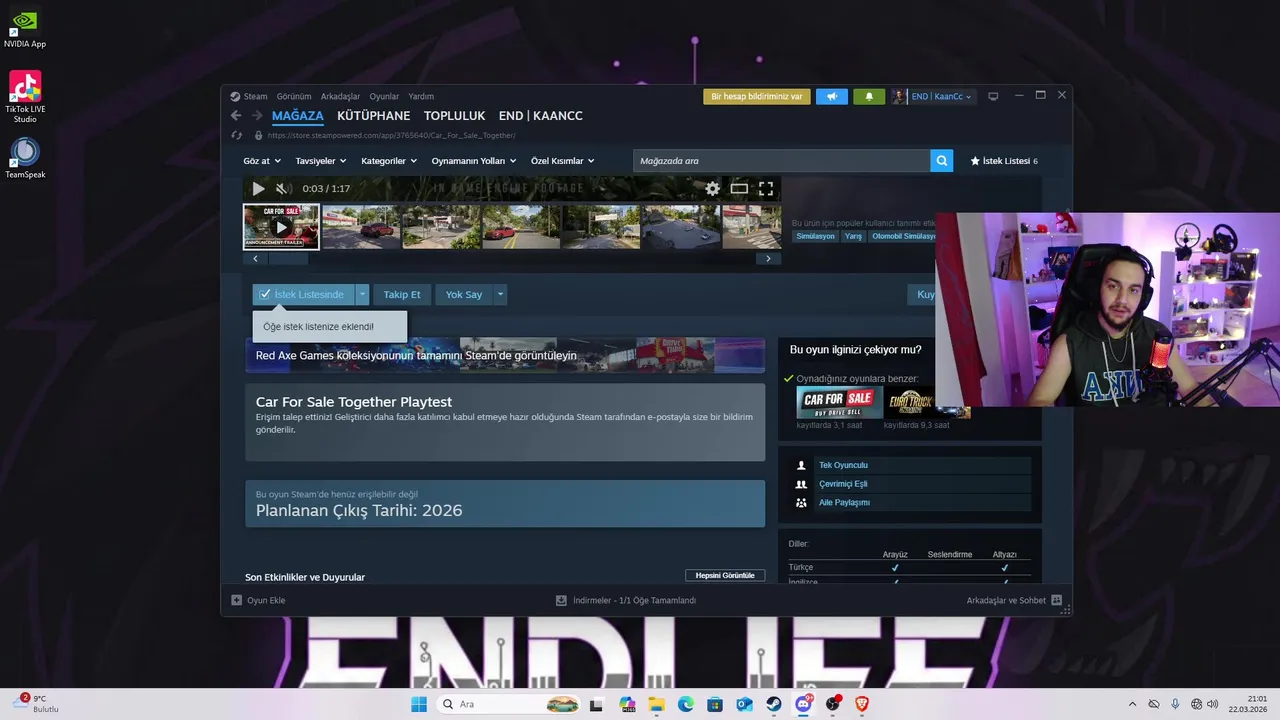Switch the video to theater mode

pyautogui.click(x=739, y=188)
